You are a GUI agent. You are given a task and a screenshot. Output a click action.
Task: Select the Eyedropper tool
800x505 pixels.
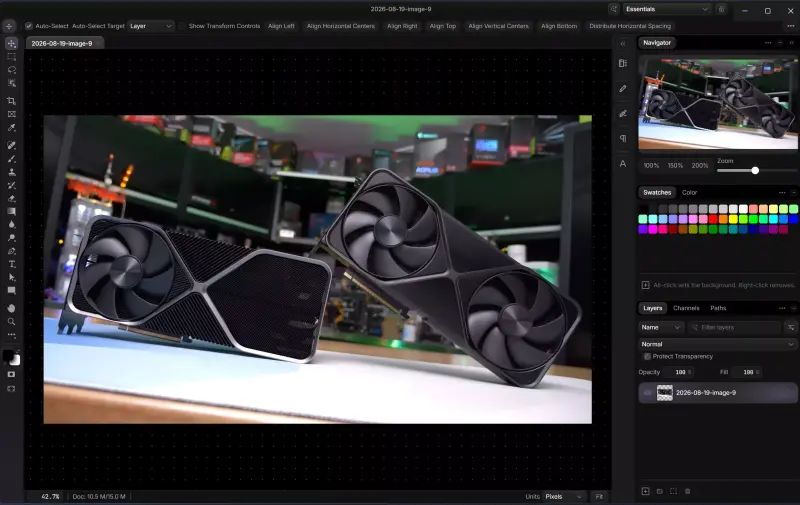(x=11, y=128)
